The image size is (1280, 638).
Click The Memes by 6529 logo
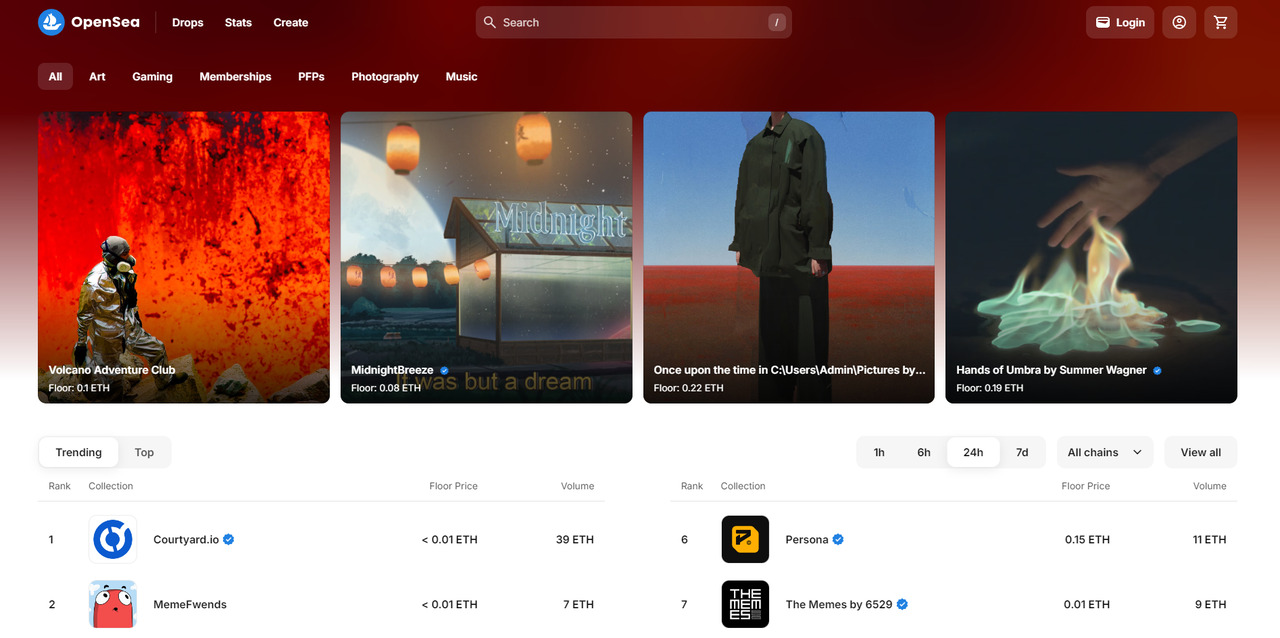tap(745, 604)
